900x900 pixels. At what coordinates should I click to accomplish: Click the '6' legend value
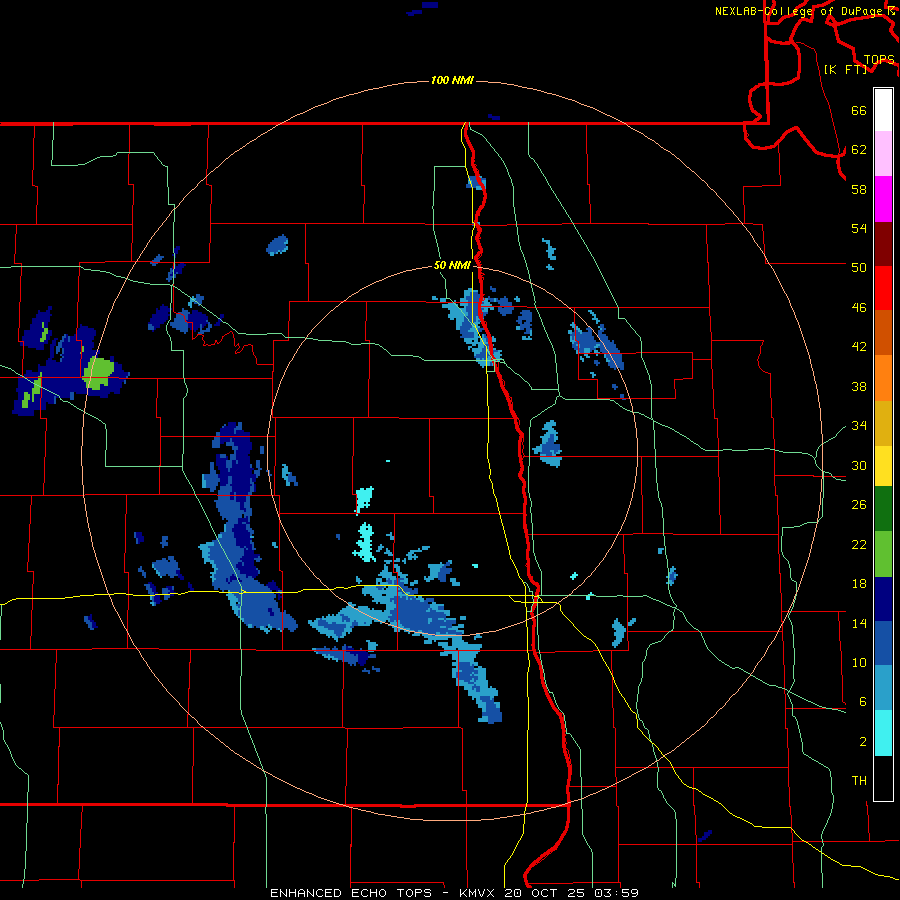(863, 702)
